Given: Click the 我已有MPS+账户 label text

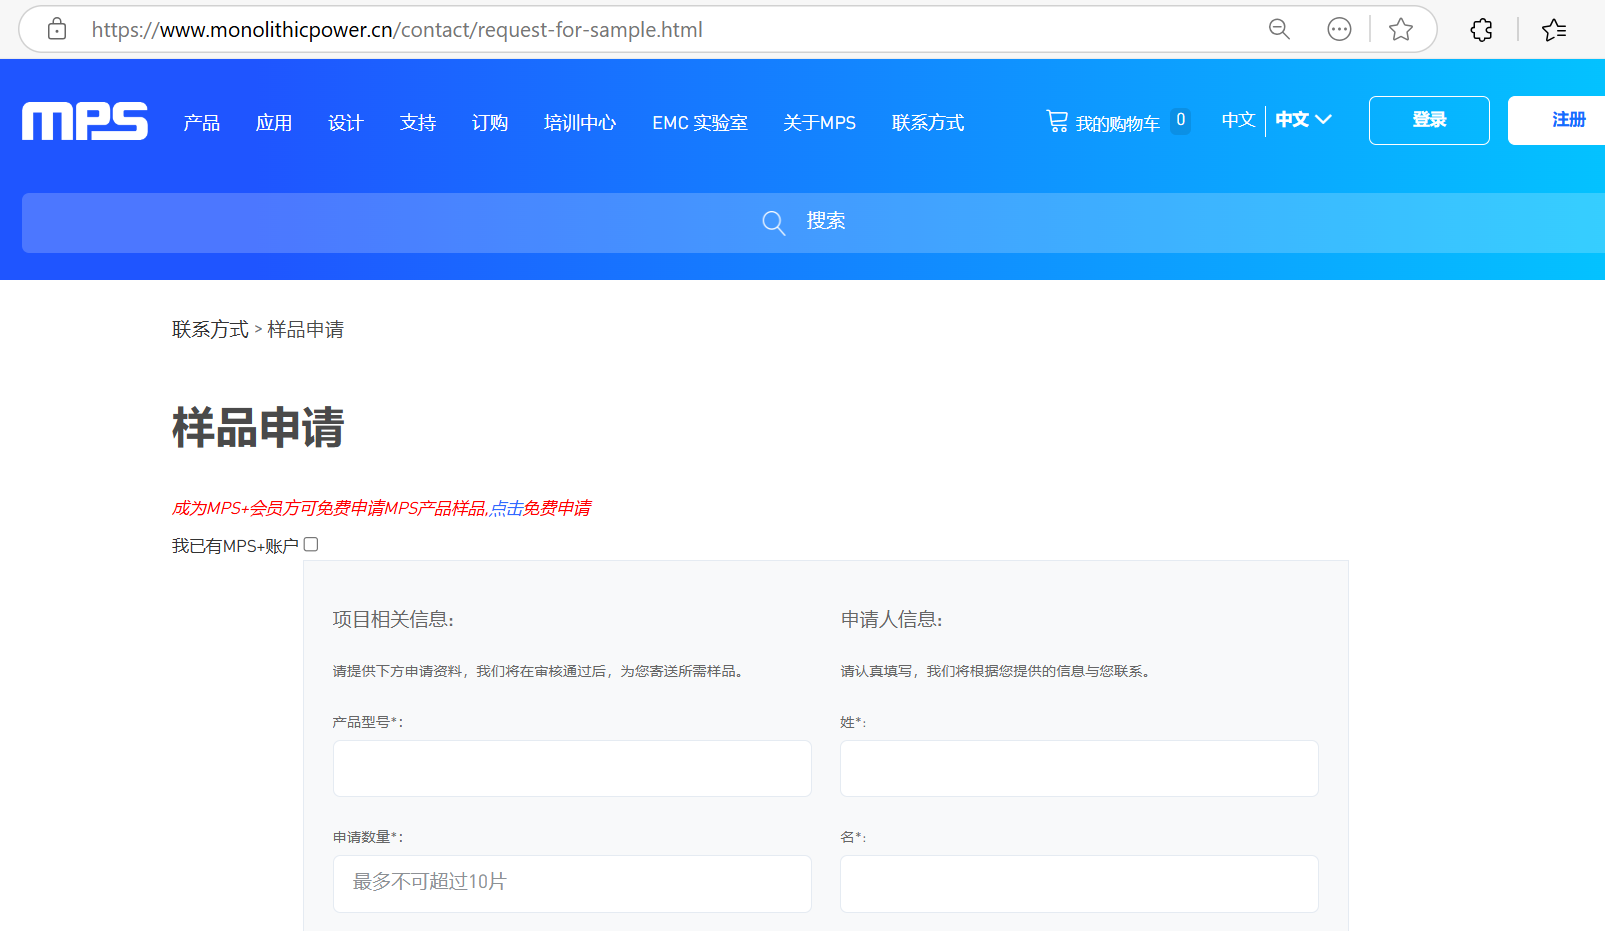Looking at the screenshot, I should point(235,546).
